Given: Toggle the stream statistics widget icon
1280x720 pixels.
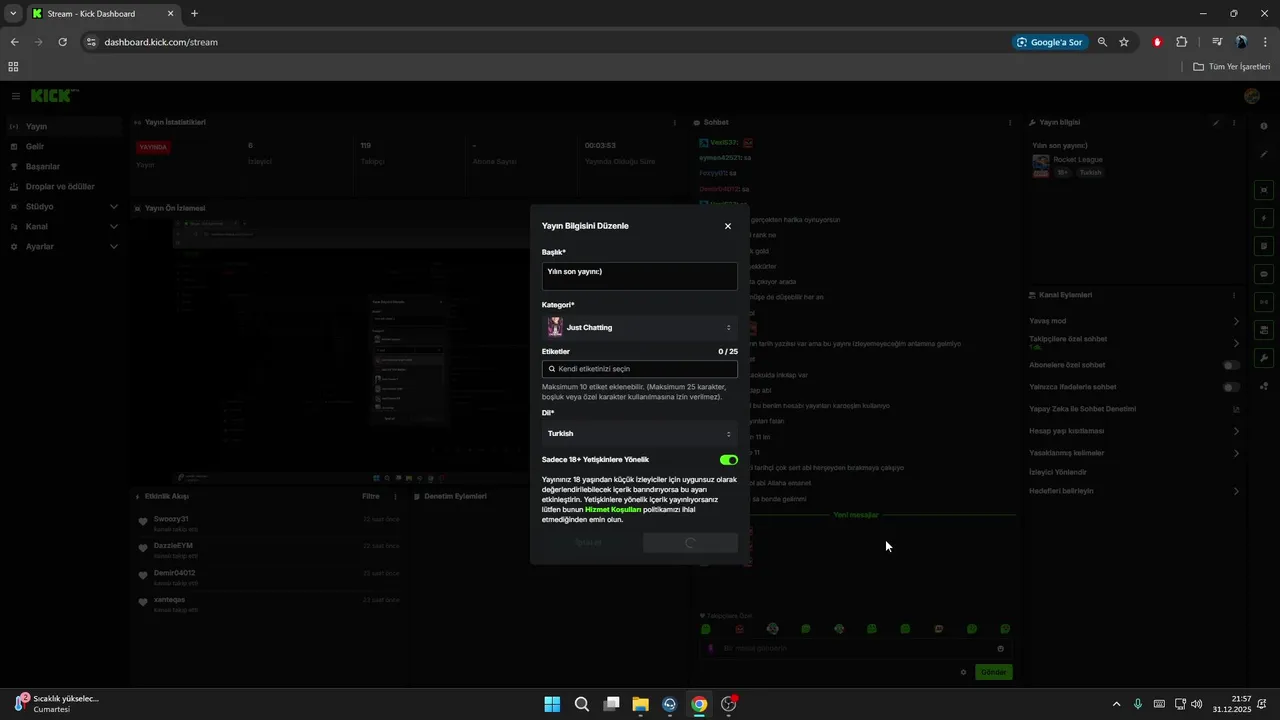Looking at the screenshot, I should 1264,302.
